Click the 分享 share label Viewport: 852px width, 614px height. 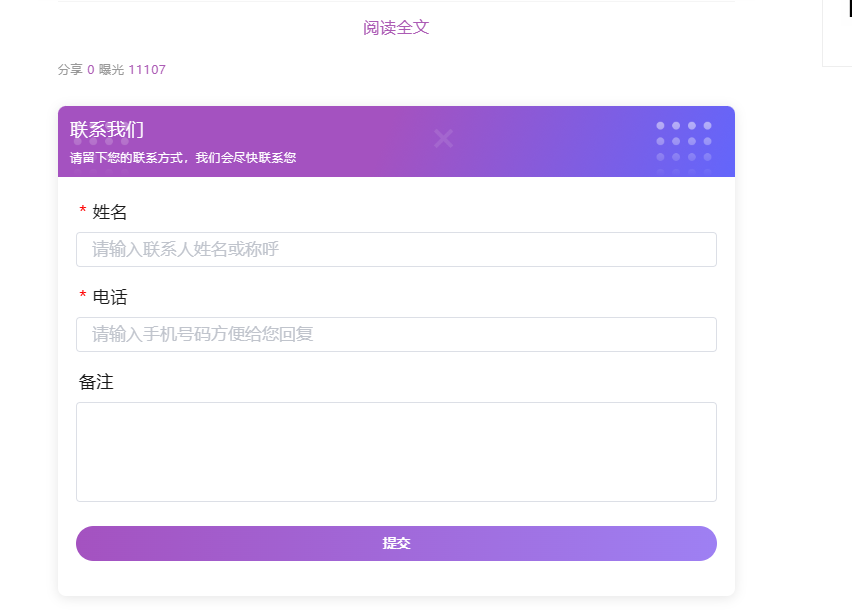click(70, 70)
